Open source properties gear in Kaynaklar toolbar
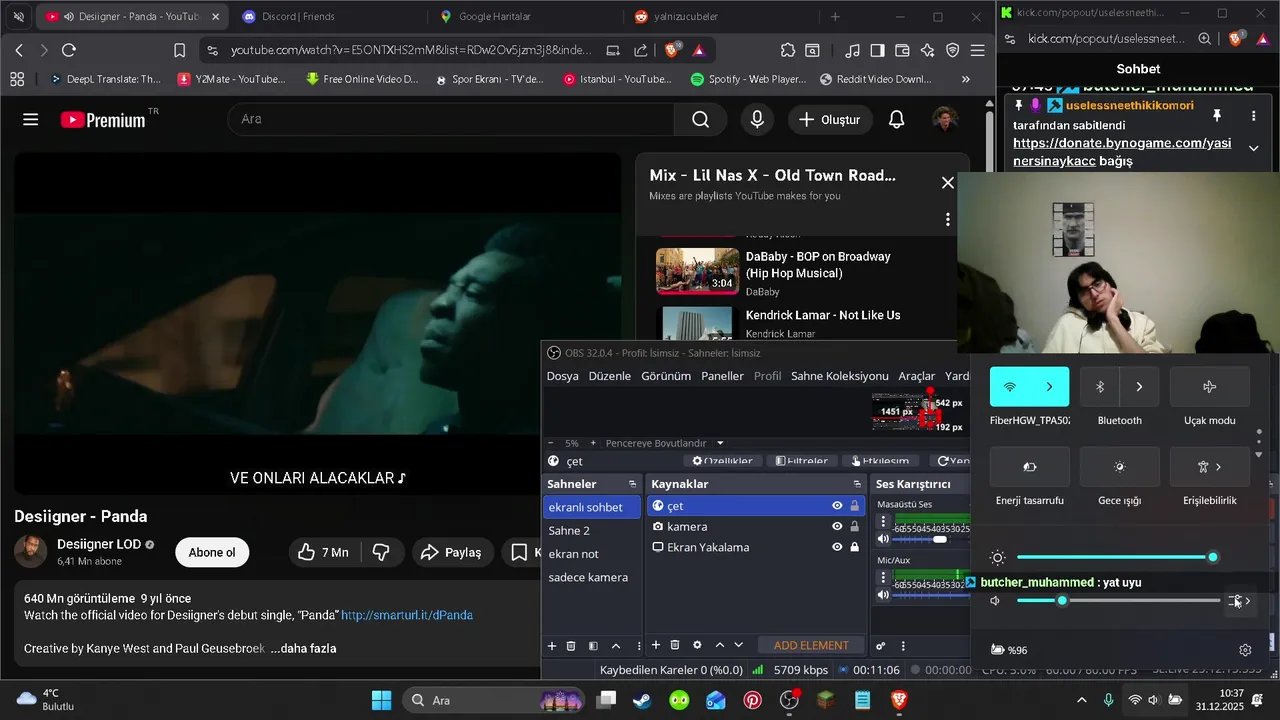This screenshot has width=1280, height=720. pyautogui.click(x=697, y=645)
